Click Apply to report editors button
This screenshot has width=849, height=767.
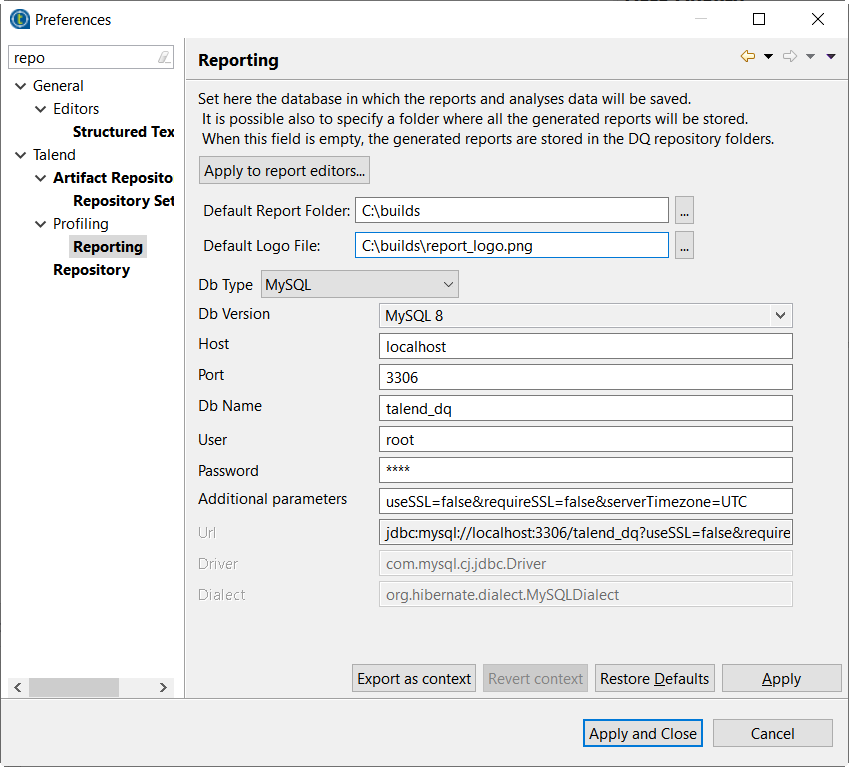[x=285, y=171]
